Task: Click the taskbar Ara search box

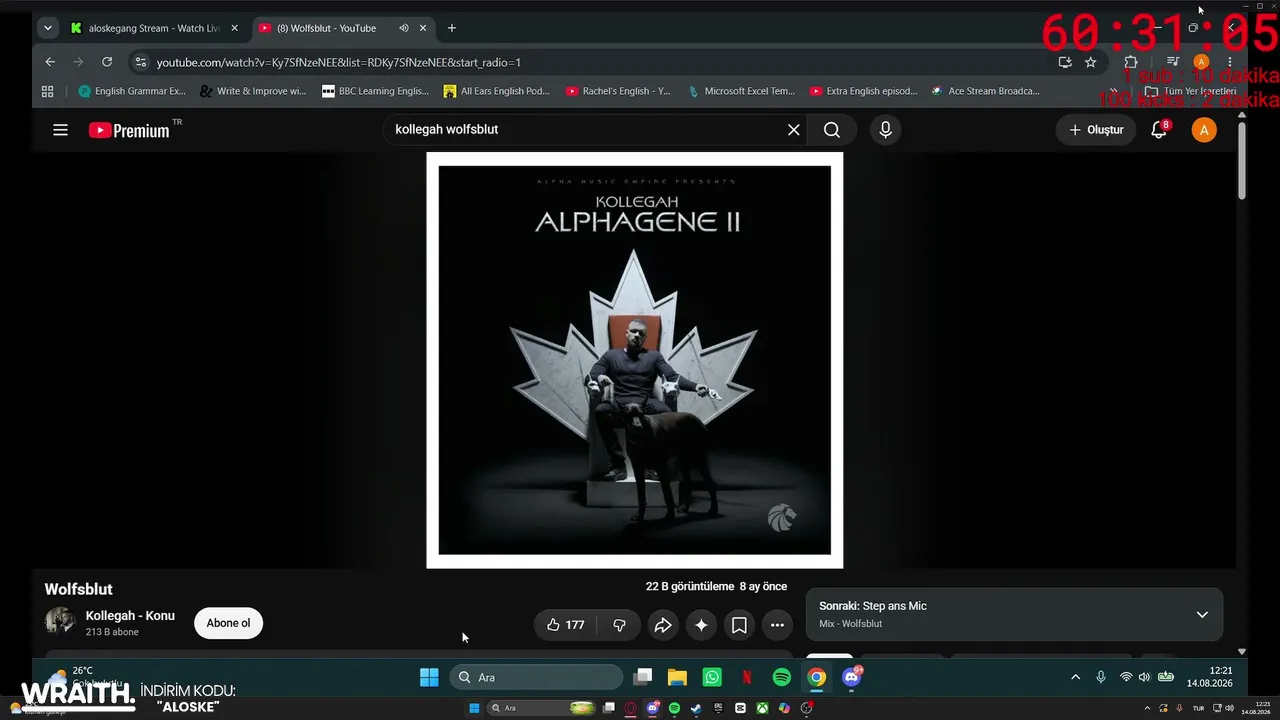Action: 536,677
